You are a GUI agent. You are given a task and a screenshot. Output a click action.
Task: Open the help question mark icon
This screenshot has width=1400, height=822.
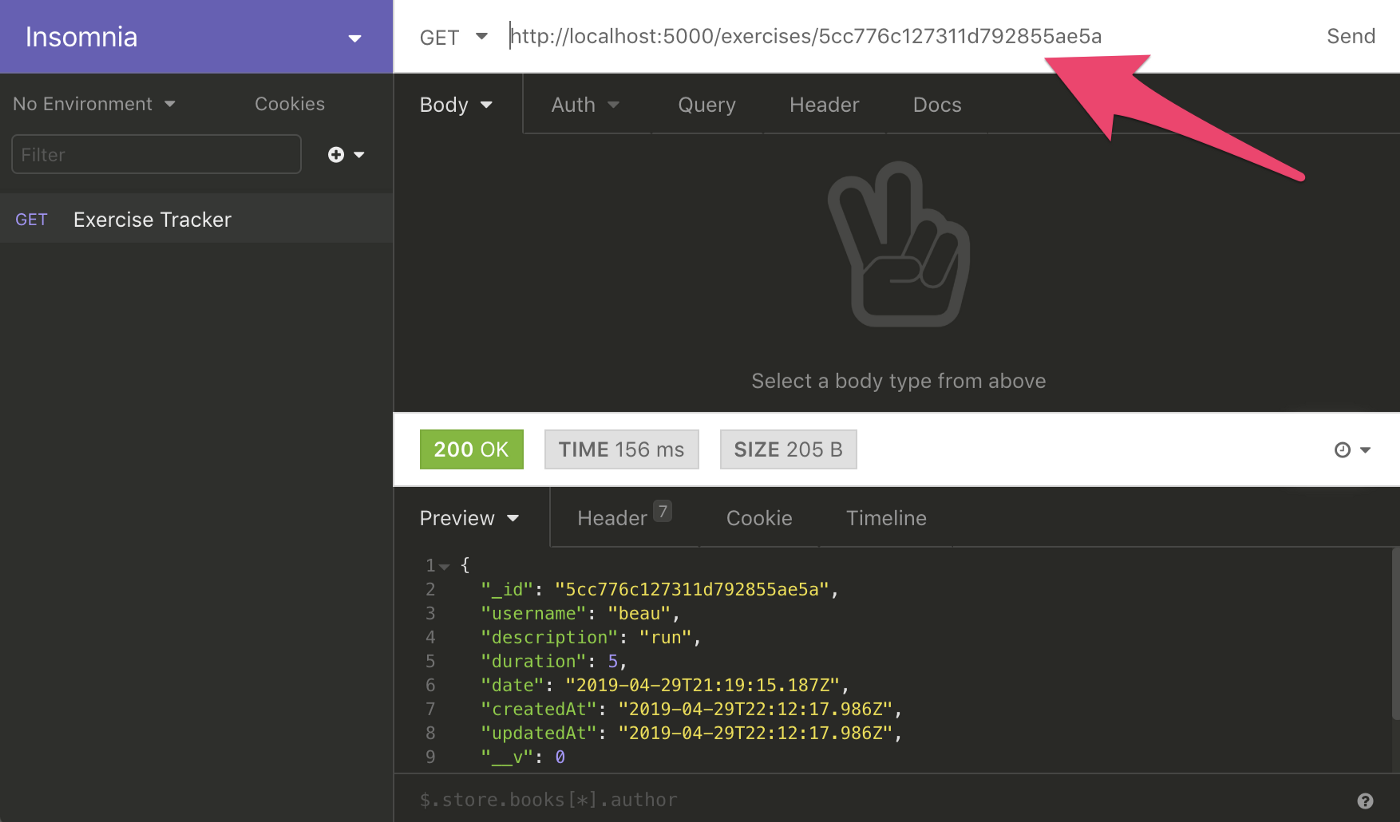tap(1365, 800)
